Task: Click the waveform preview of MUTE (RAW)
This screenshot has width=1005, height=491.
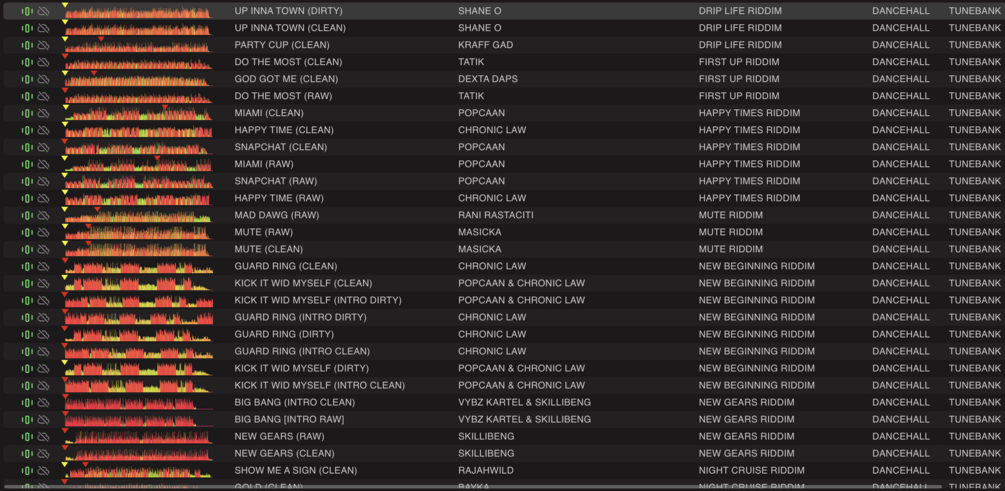Action: tap(137, 232)
